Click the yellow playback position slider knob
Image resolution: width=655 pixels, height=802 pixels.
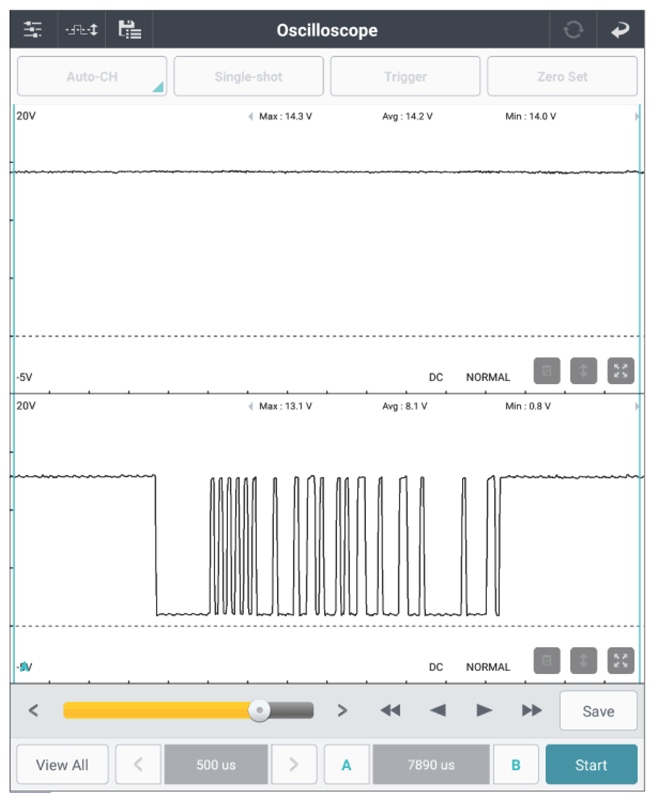259,710
